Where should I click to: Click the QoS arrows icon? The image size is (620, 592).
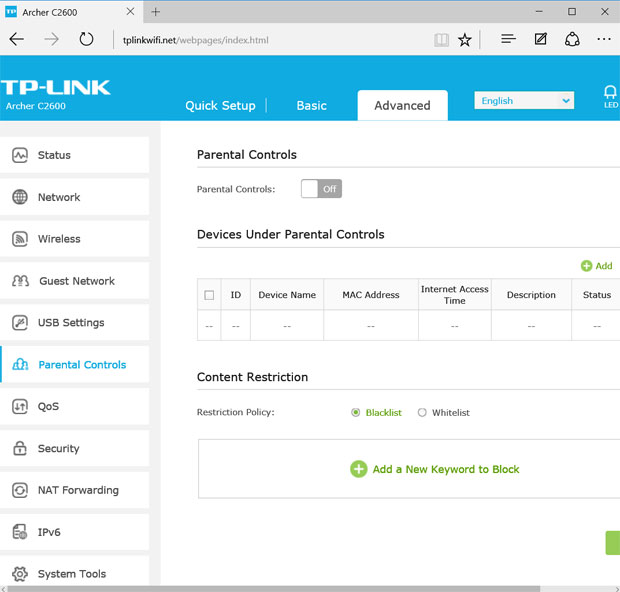(20, 407)
